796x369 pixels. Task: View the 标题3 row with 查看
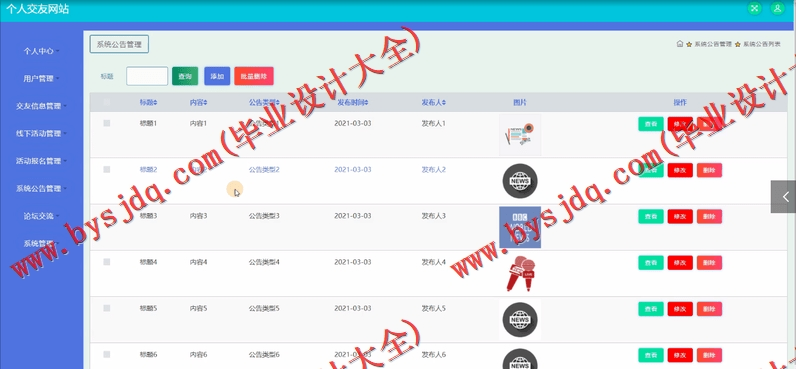click(651, 216)
